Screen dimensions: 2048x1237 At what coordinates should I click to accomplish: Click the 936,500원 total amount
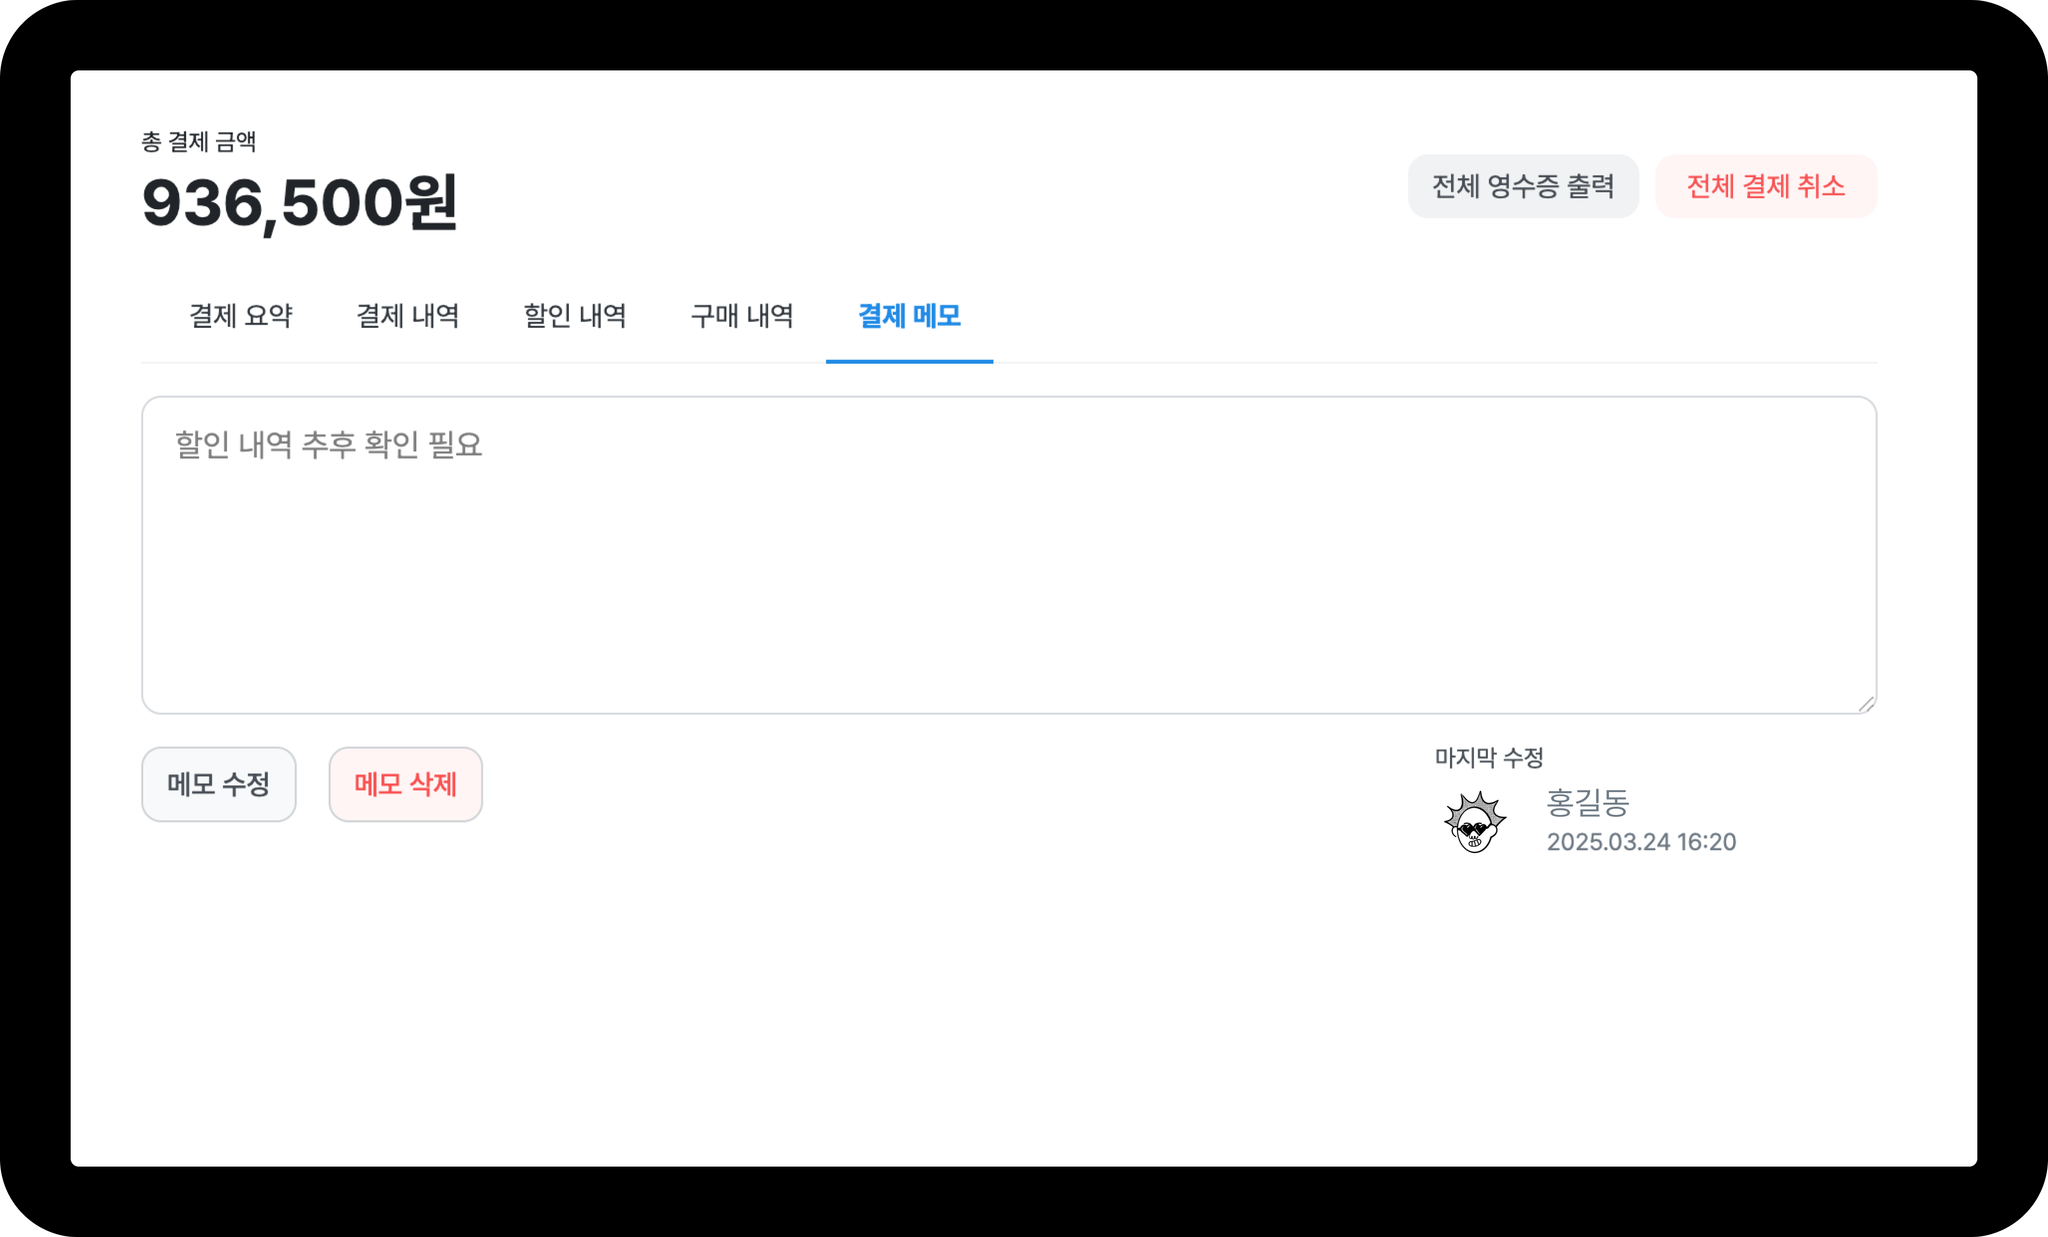(299, 203)
